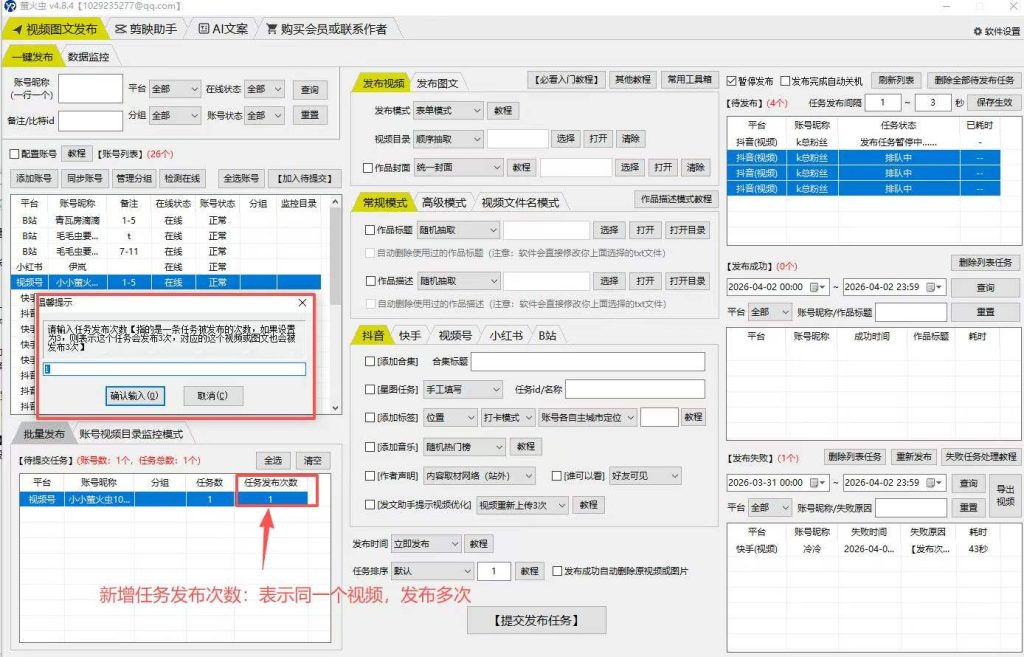
Task: Select the 小红书 platform tab
Action: click(506, 335)
